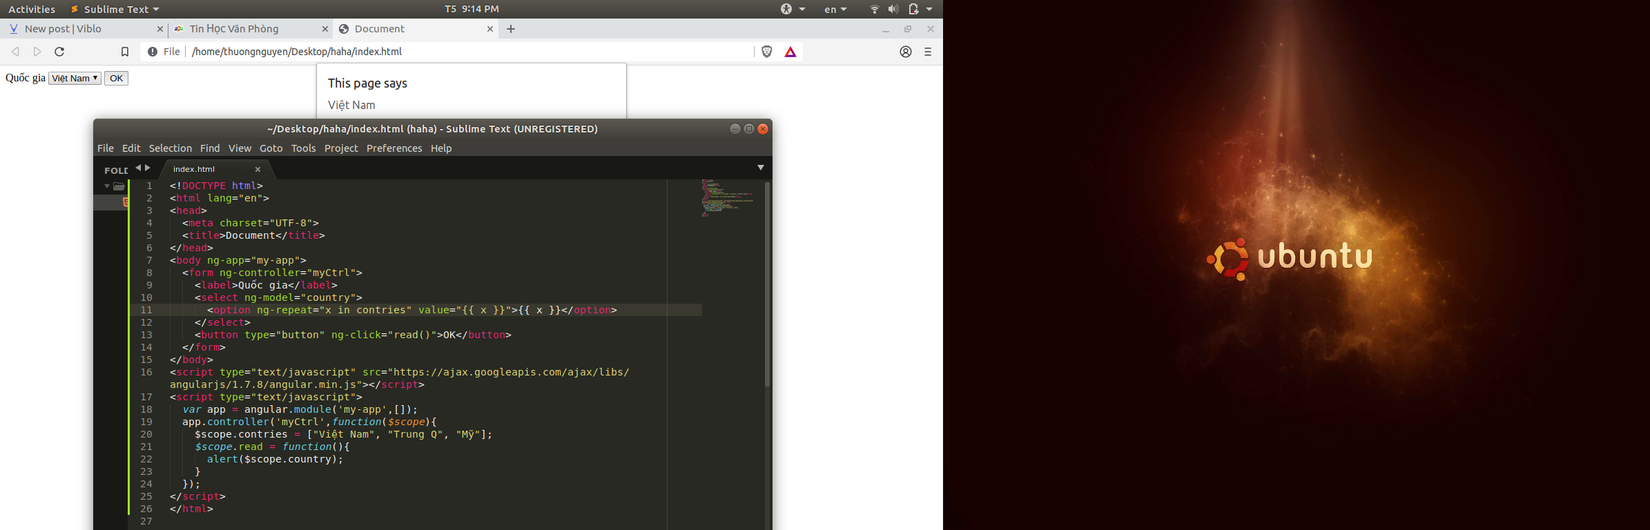Click the Wi-Fi icon in system tray
The image size is (1650, 530).
[874, 9]
